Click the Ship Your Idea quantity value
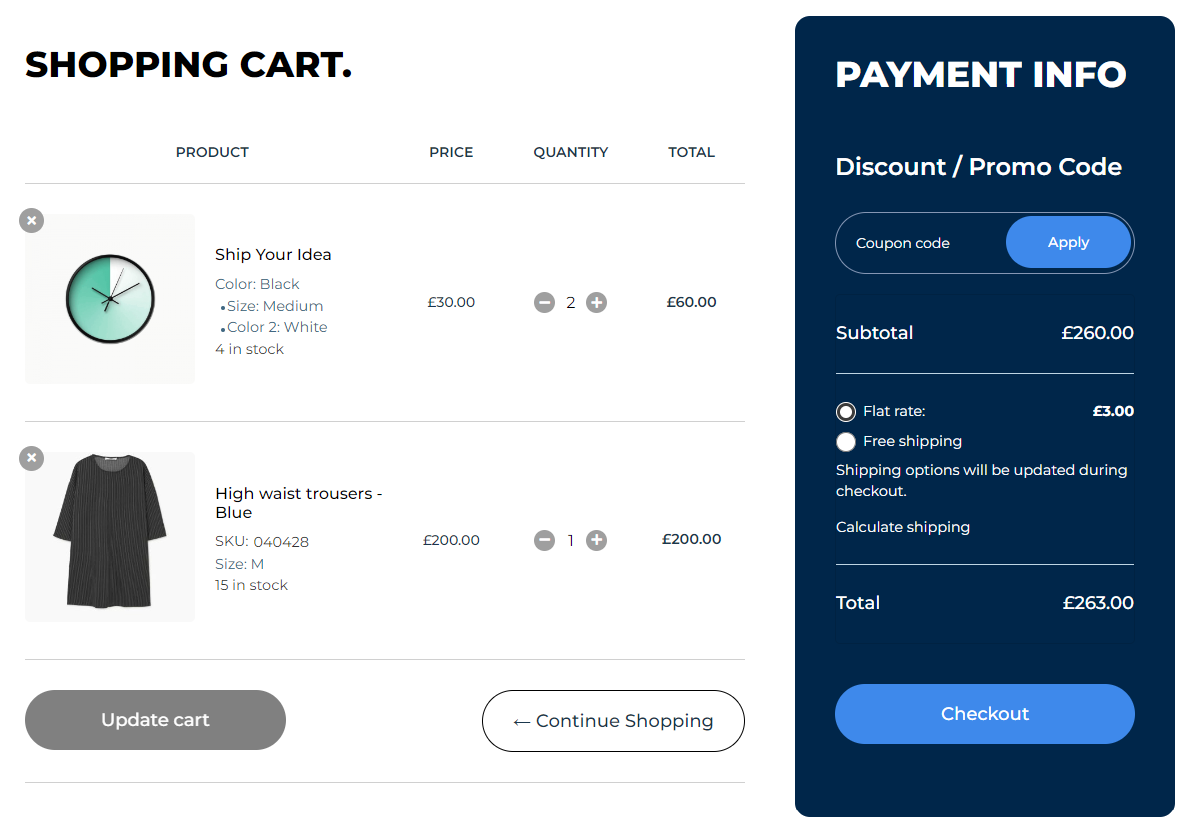This screenshot has width=1189, height=832. 571,302
